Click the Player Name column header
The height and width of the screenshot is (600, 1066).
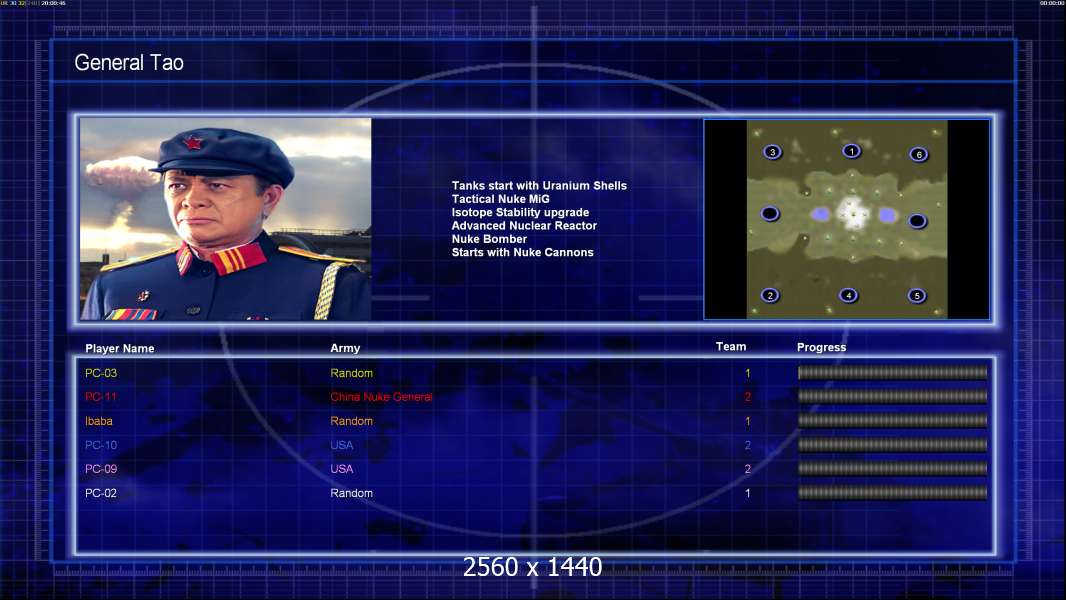[x=120, y=349]
